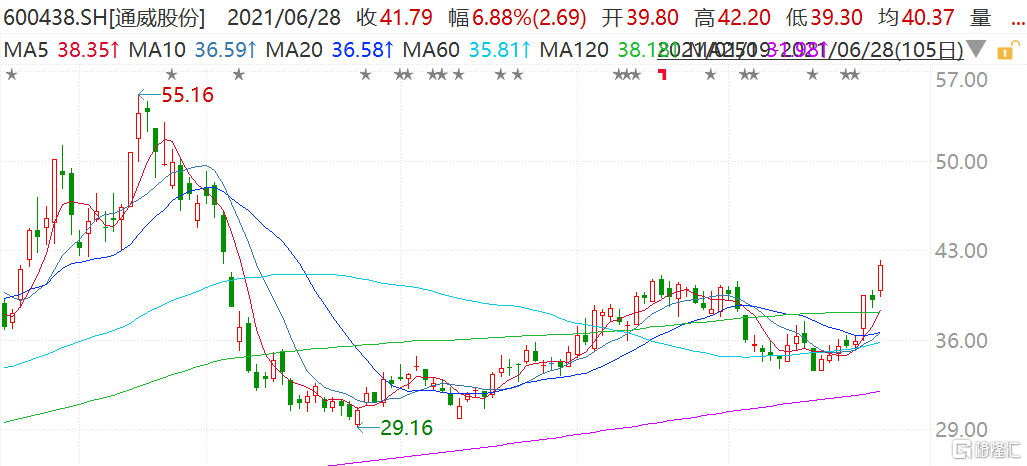Viewport: 1027px width, 466px height.
Task: Click the latest red candlestick at chart's right
Action: click(881, 278)
